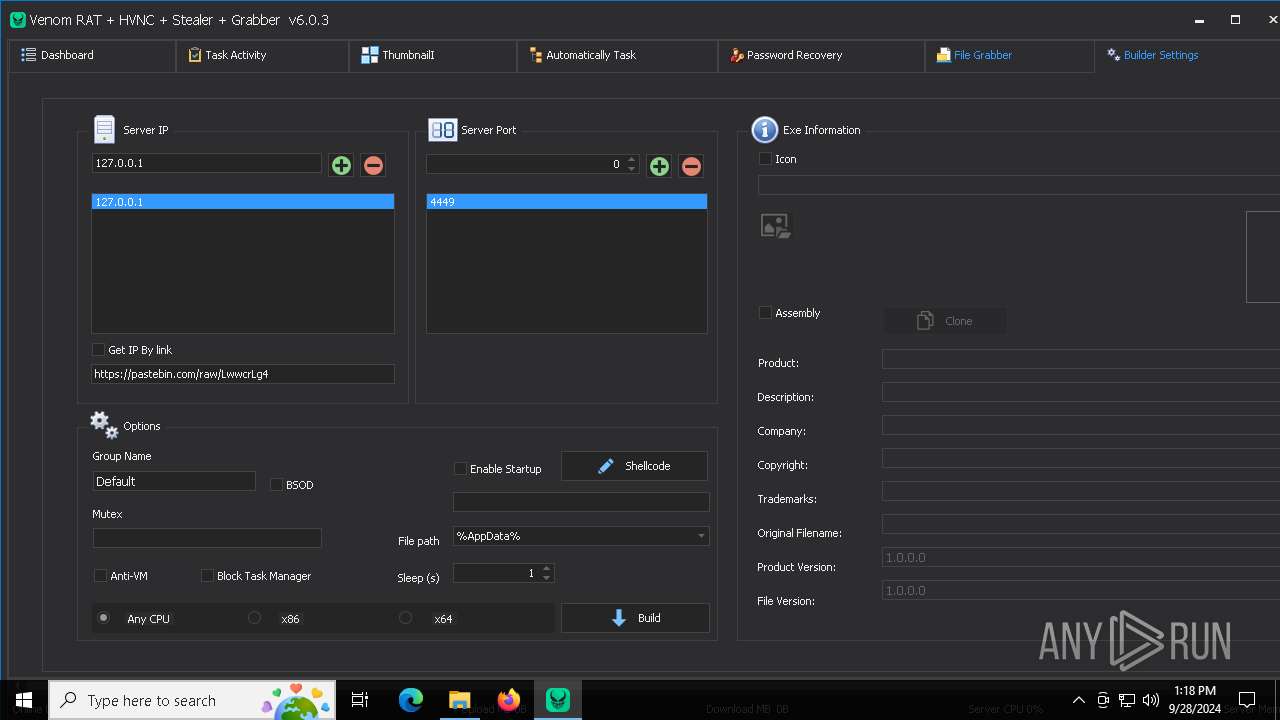Launch Microsoft Edge from taskbar
Image resolution: width=1280 pixels, height=720 pixels.
pyautogui.click(x=410, y=700)
